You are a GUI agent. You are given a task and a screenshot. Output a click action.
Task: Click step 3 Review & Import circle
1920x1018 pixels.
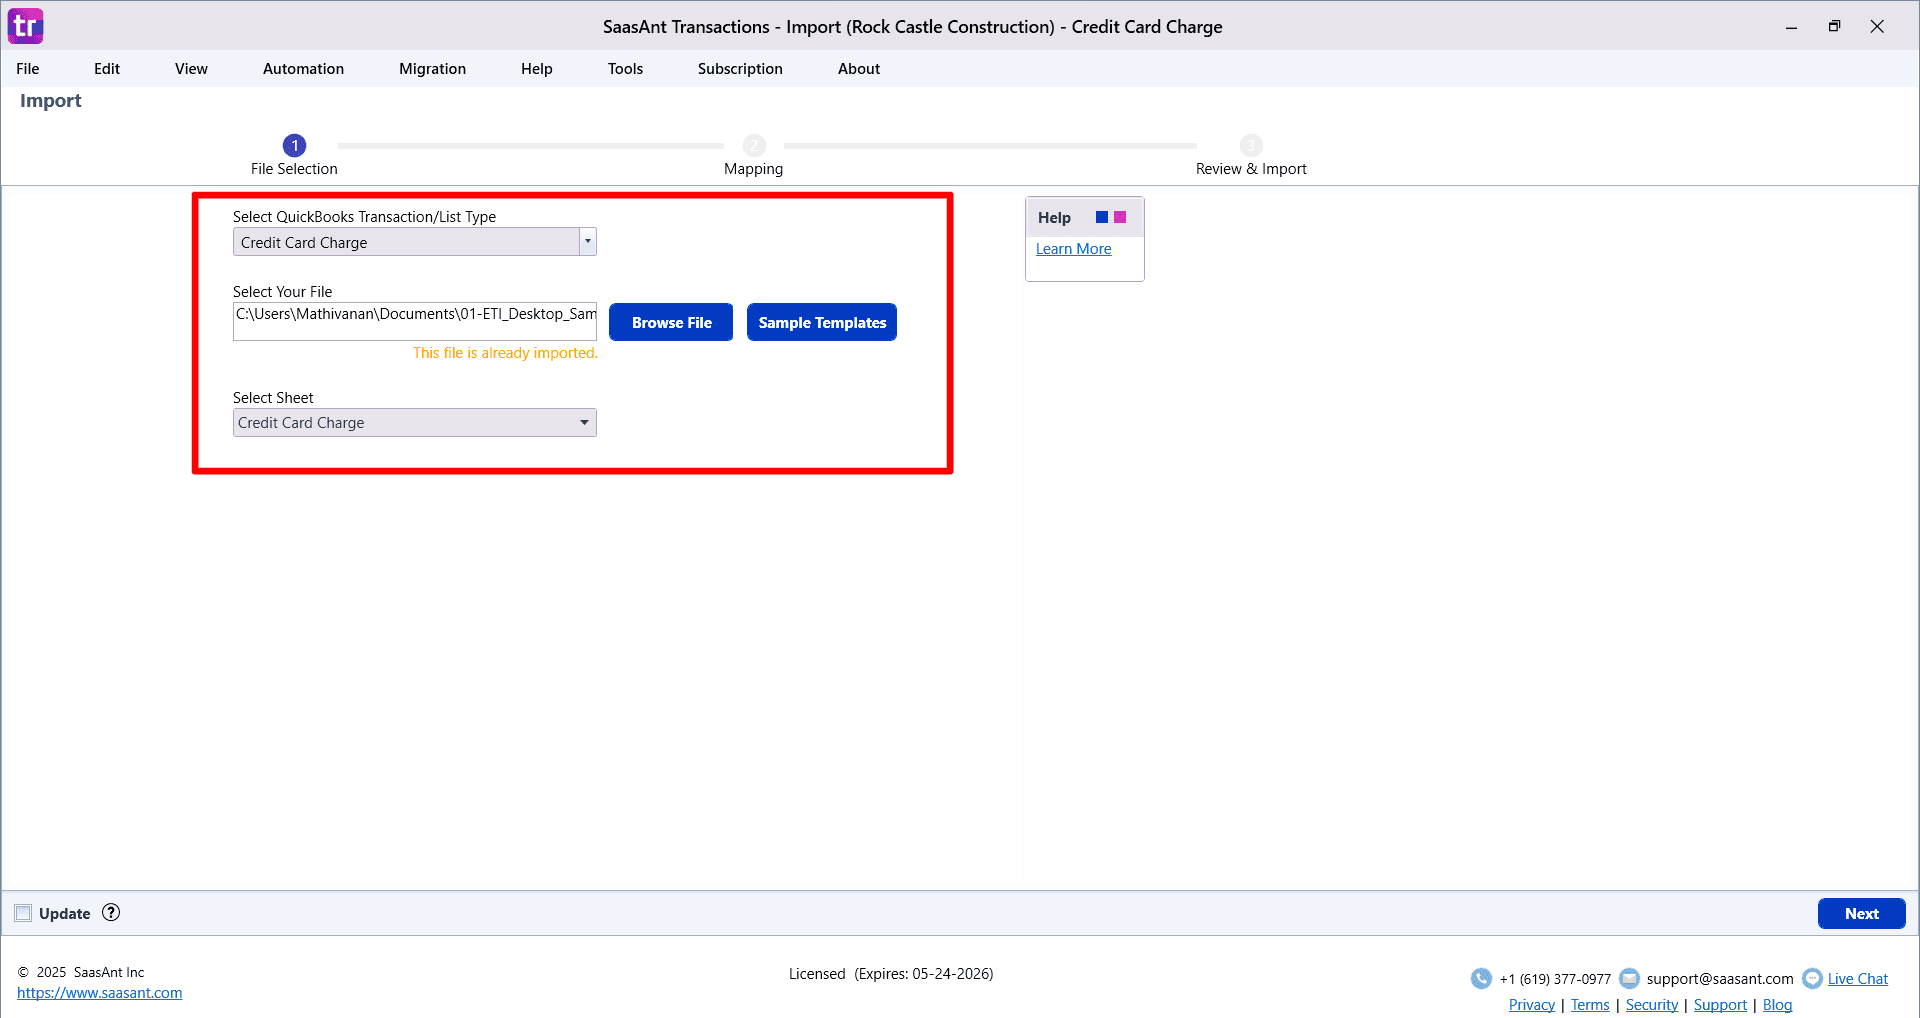[1251, 145]
